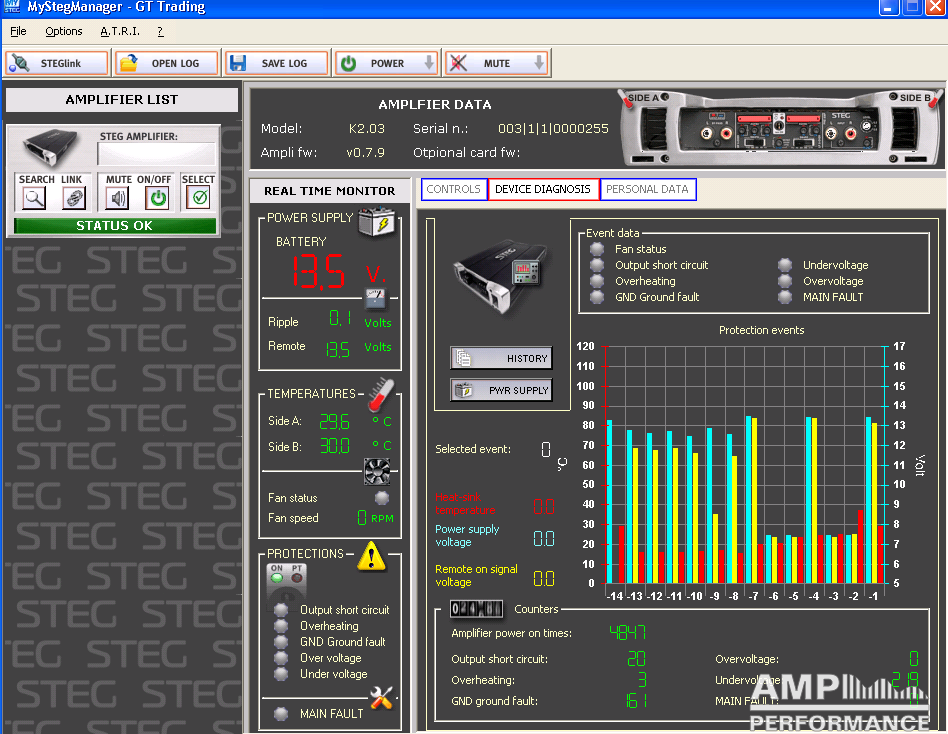Save the log using SAVE LOG
The width and height of the screenshot is (948, 734).
point(275,63)
